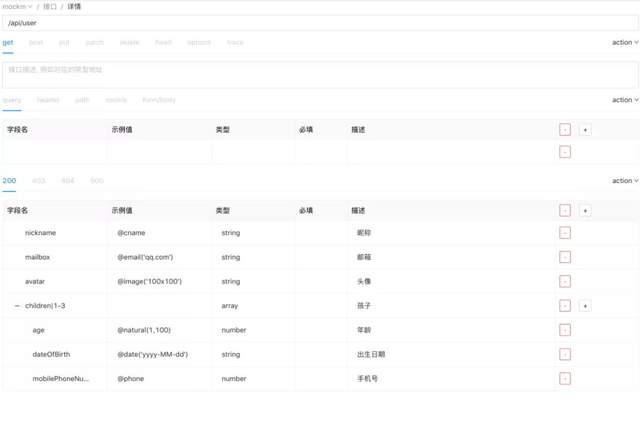Click the minus icon in the query table header
The image size is (640, 424).
point(565,130)
